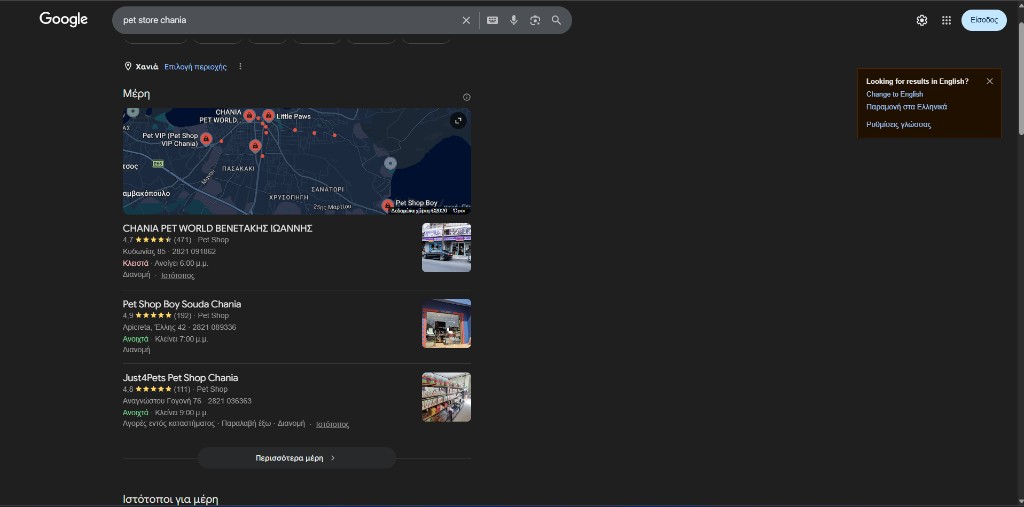Screen dimensions: 1024x507
Task: Open more options next to Χανιά location
Action: point(240,67)
